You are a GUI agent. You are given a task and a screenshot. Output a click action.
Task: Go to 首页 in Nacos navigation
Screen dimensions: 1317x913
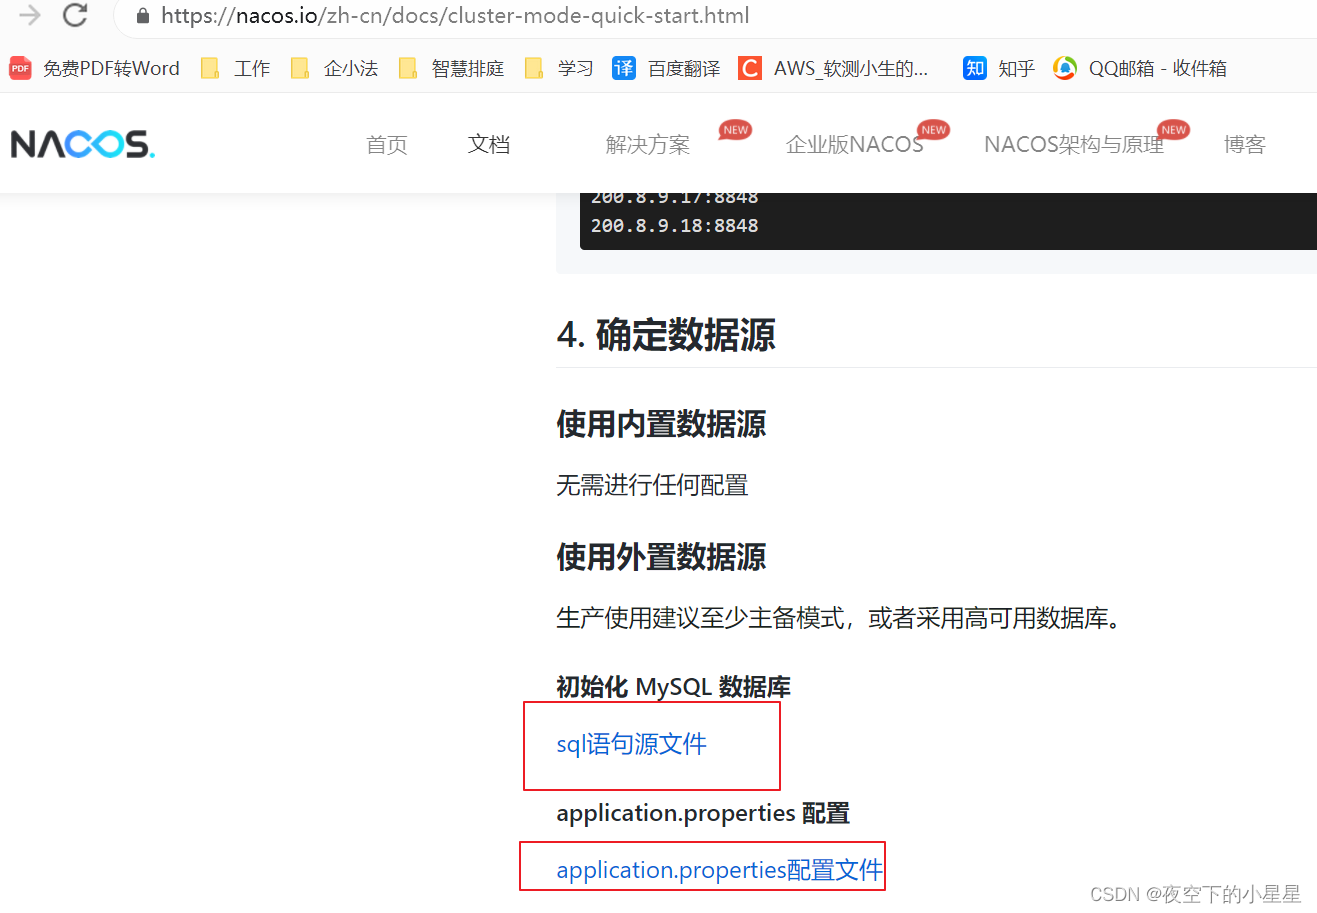pyautogui.click(x=387, y=145)
